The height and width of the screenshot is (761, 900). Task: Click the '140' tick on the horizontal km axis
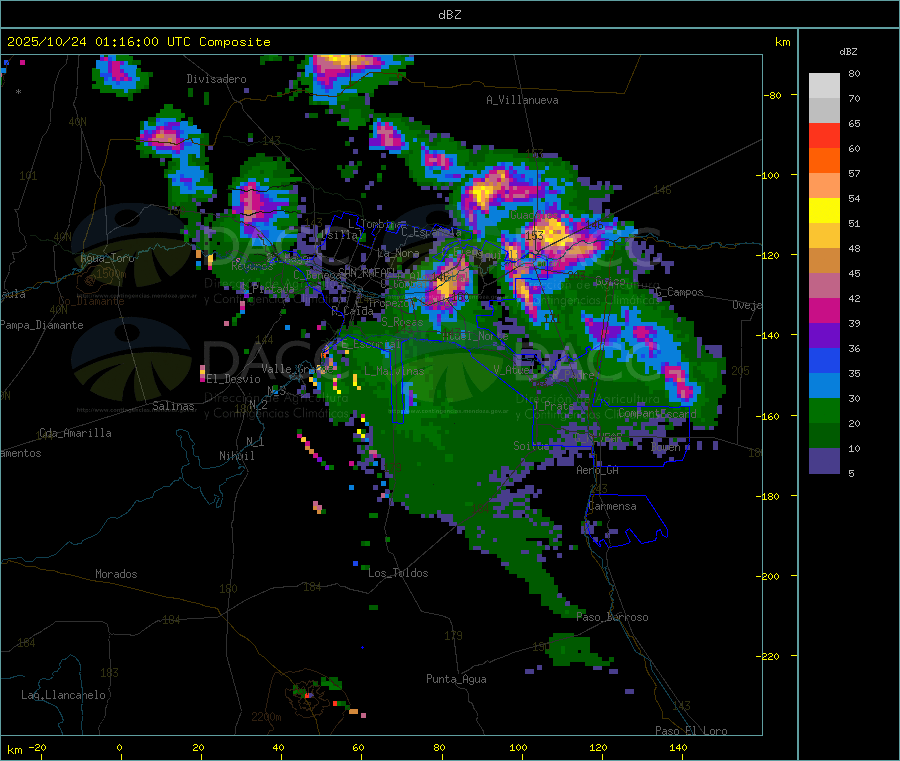[678, 748]
